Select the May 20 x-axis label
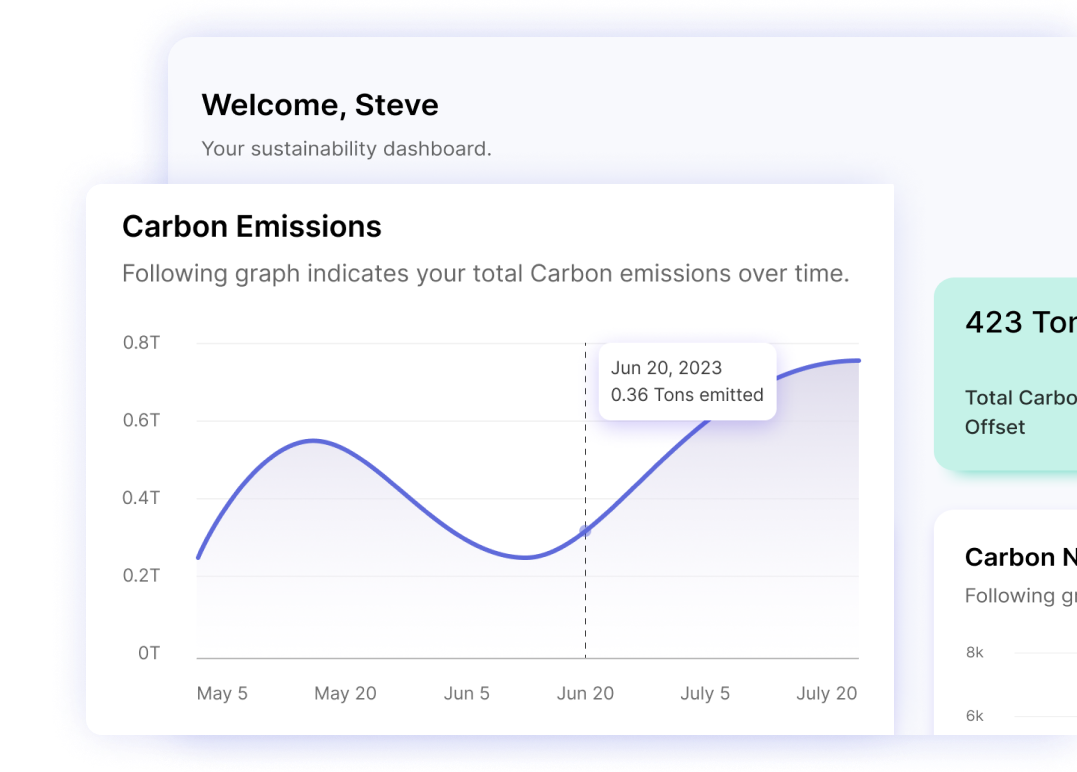The width and height of the screenshot is (1077, 772). tap(345, 693)
